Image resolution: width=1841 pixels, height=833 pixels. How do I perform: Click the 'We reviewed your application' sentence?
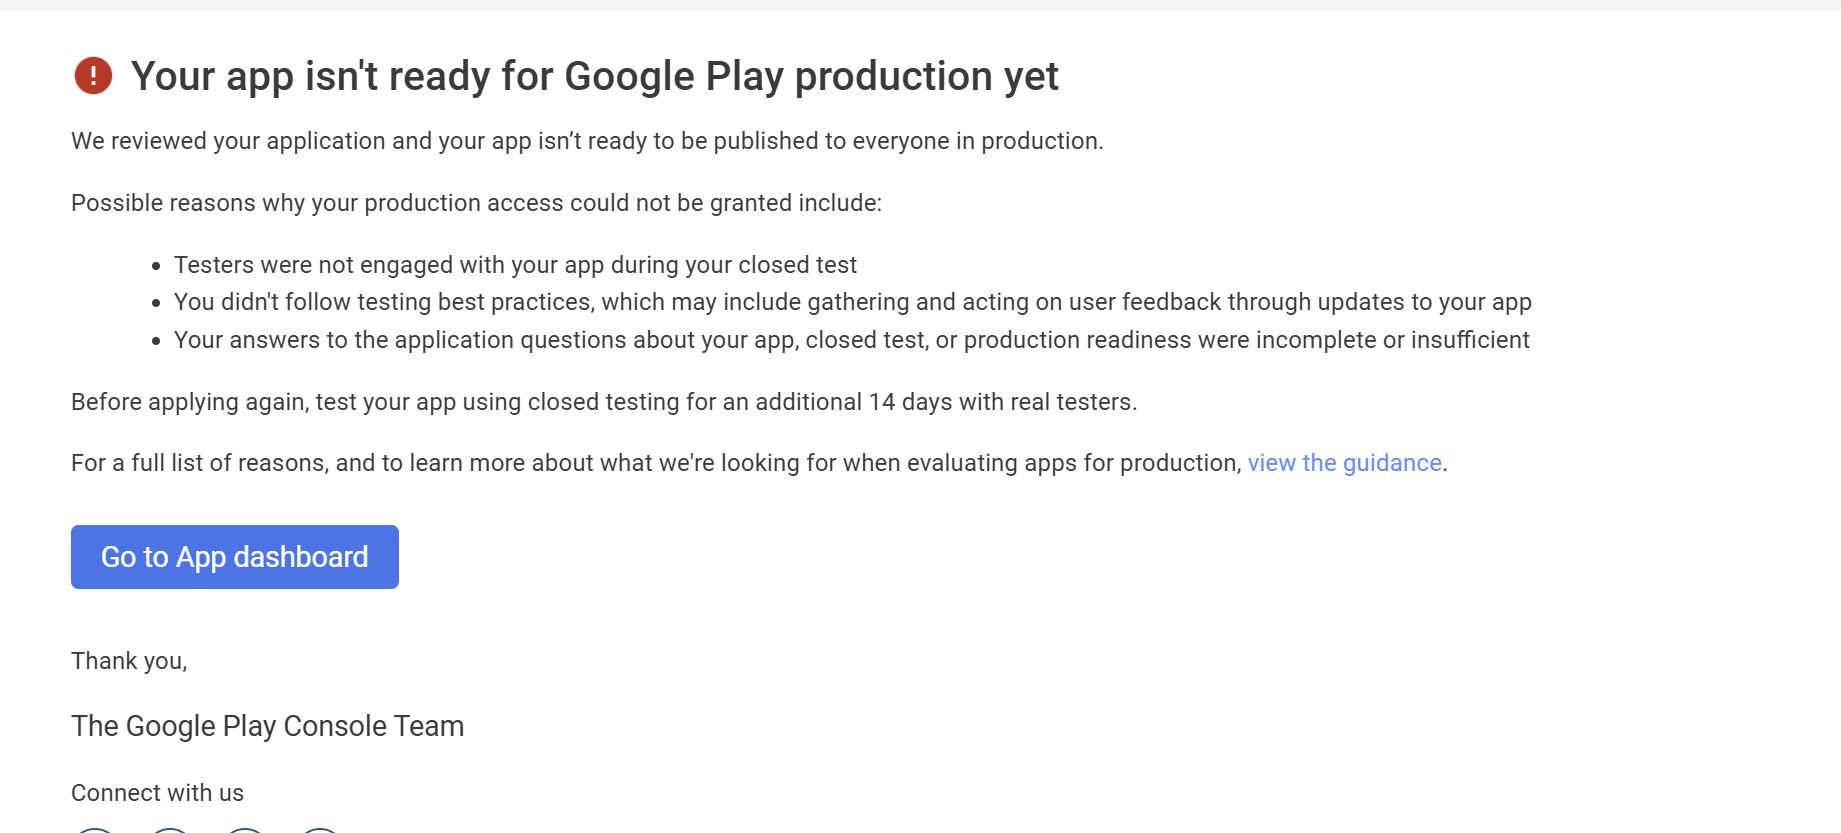tap(587, 141)
